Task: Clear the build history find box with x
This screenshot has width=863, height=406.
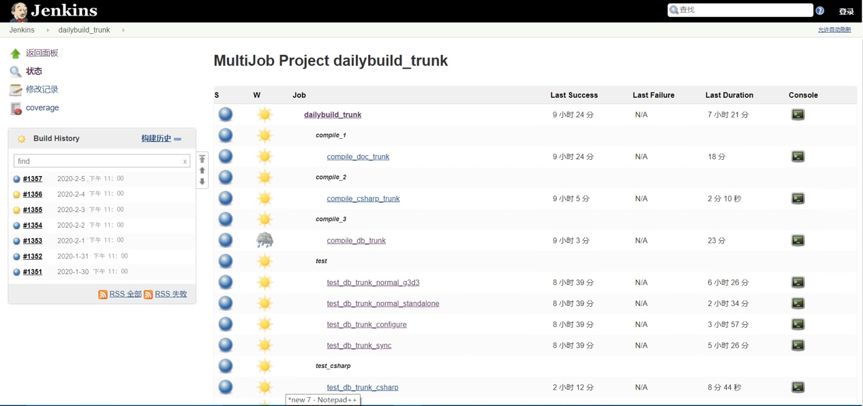Action: (x=185, y=161)
